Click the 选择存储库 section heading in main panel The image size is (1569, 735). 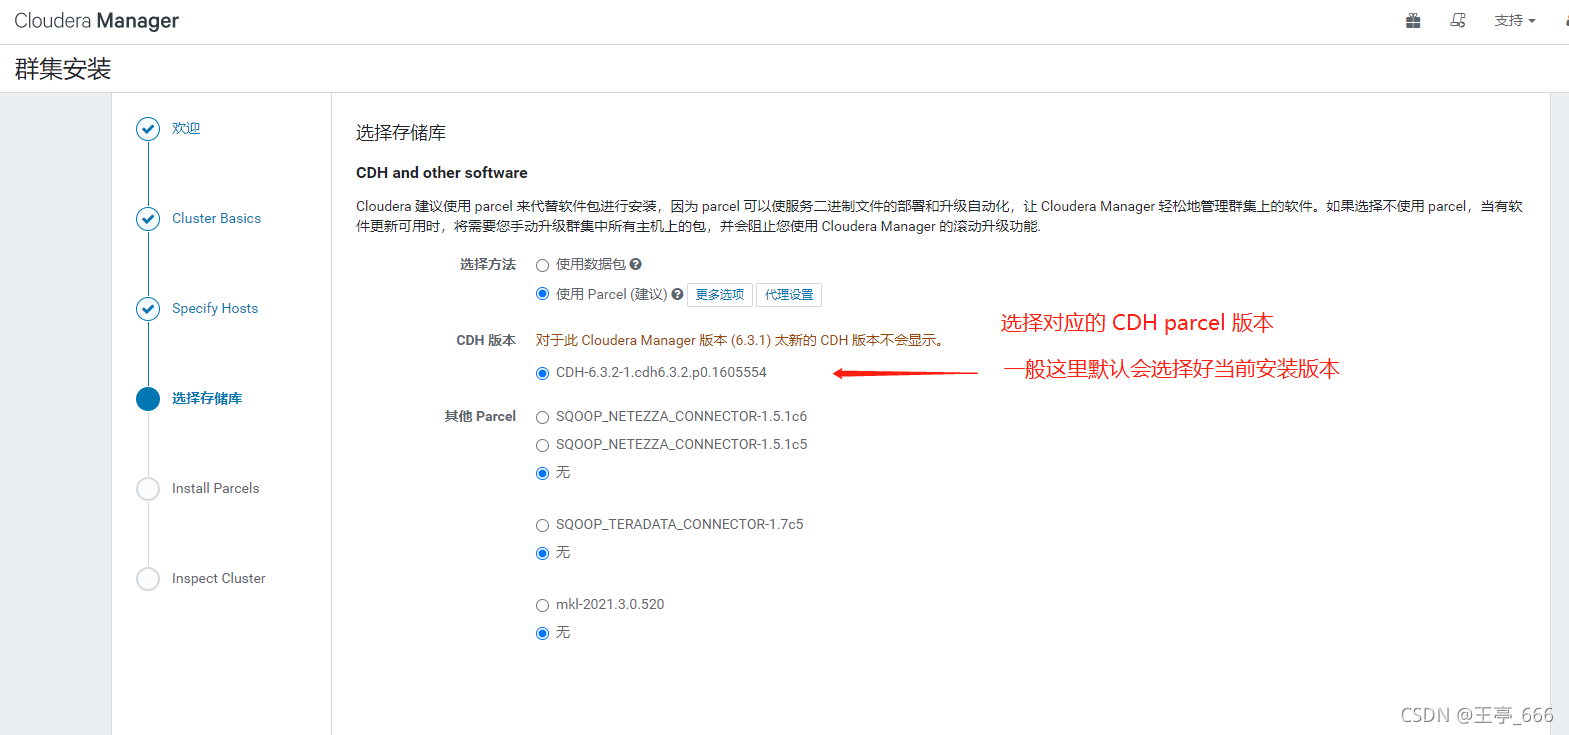401,133
